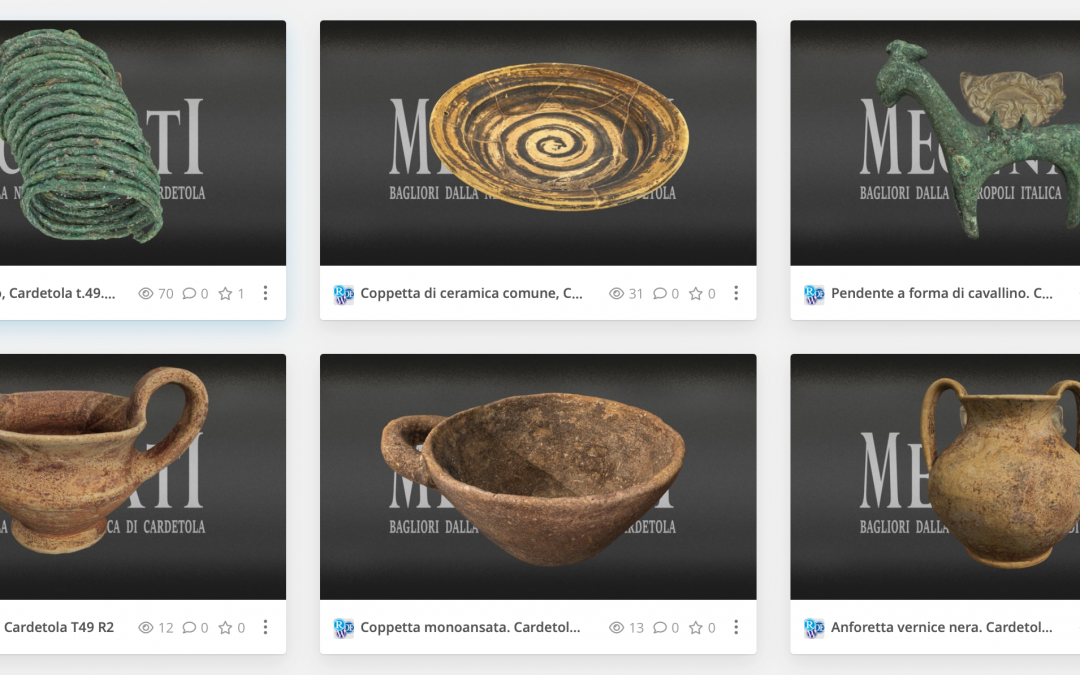Open the spiral-painted bowl thumbnail
This screenshot has height=675, width=1080.
[x=538, y=143]
